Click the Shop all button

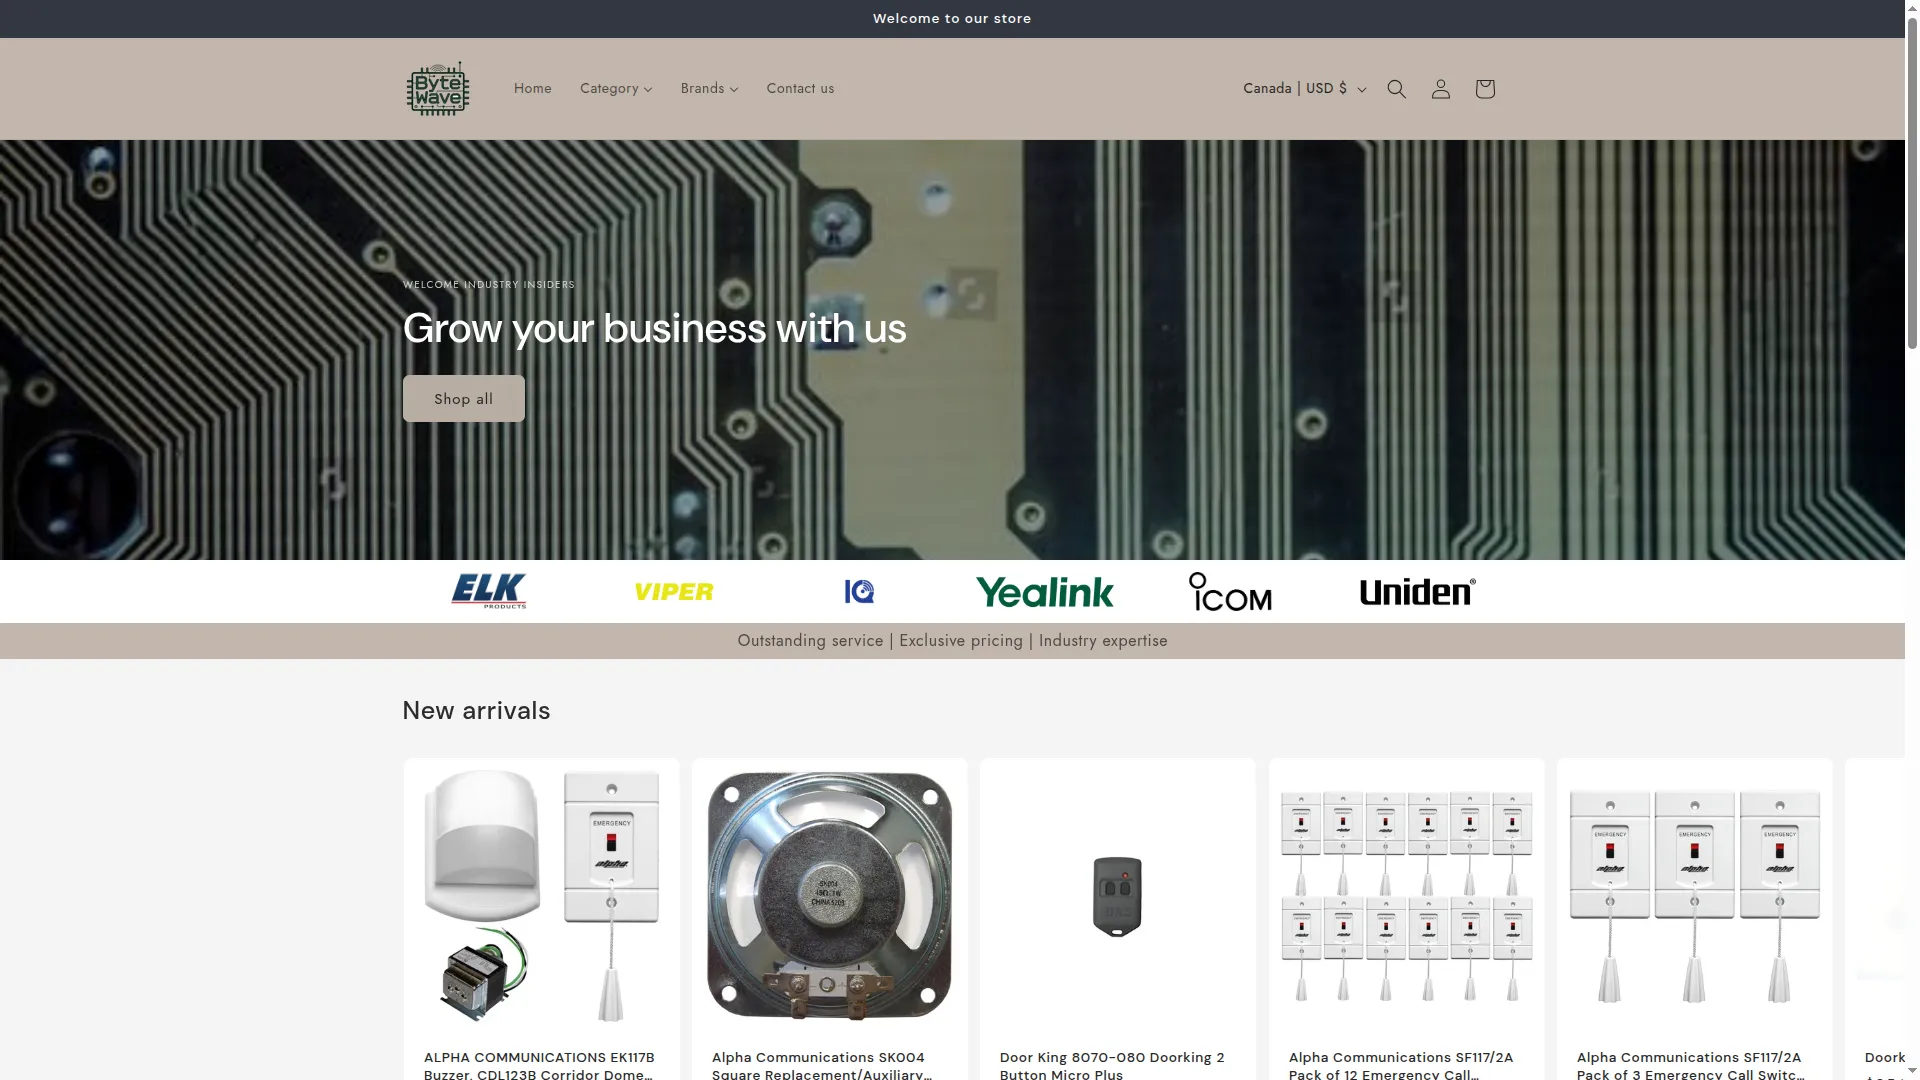point(464,399)
